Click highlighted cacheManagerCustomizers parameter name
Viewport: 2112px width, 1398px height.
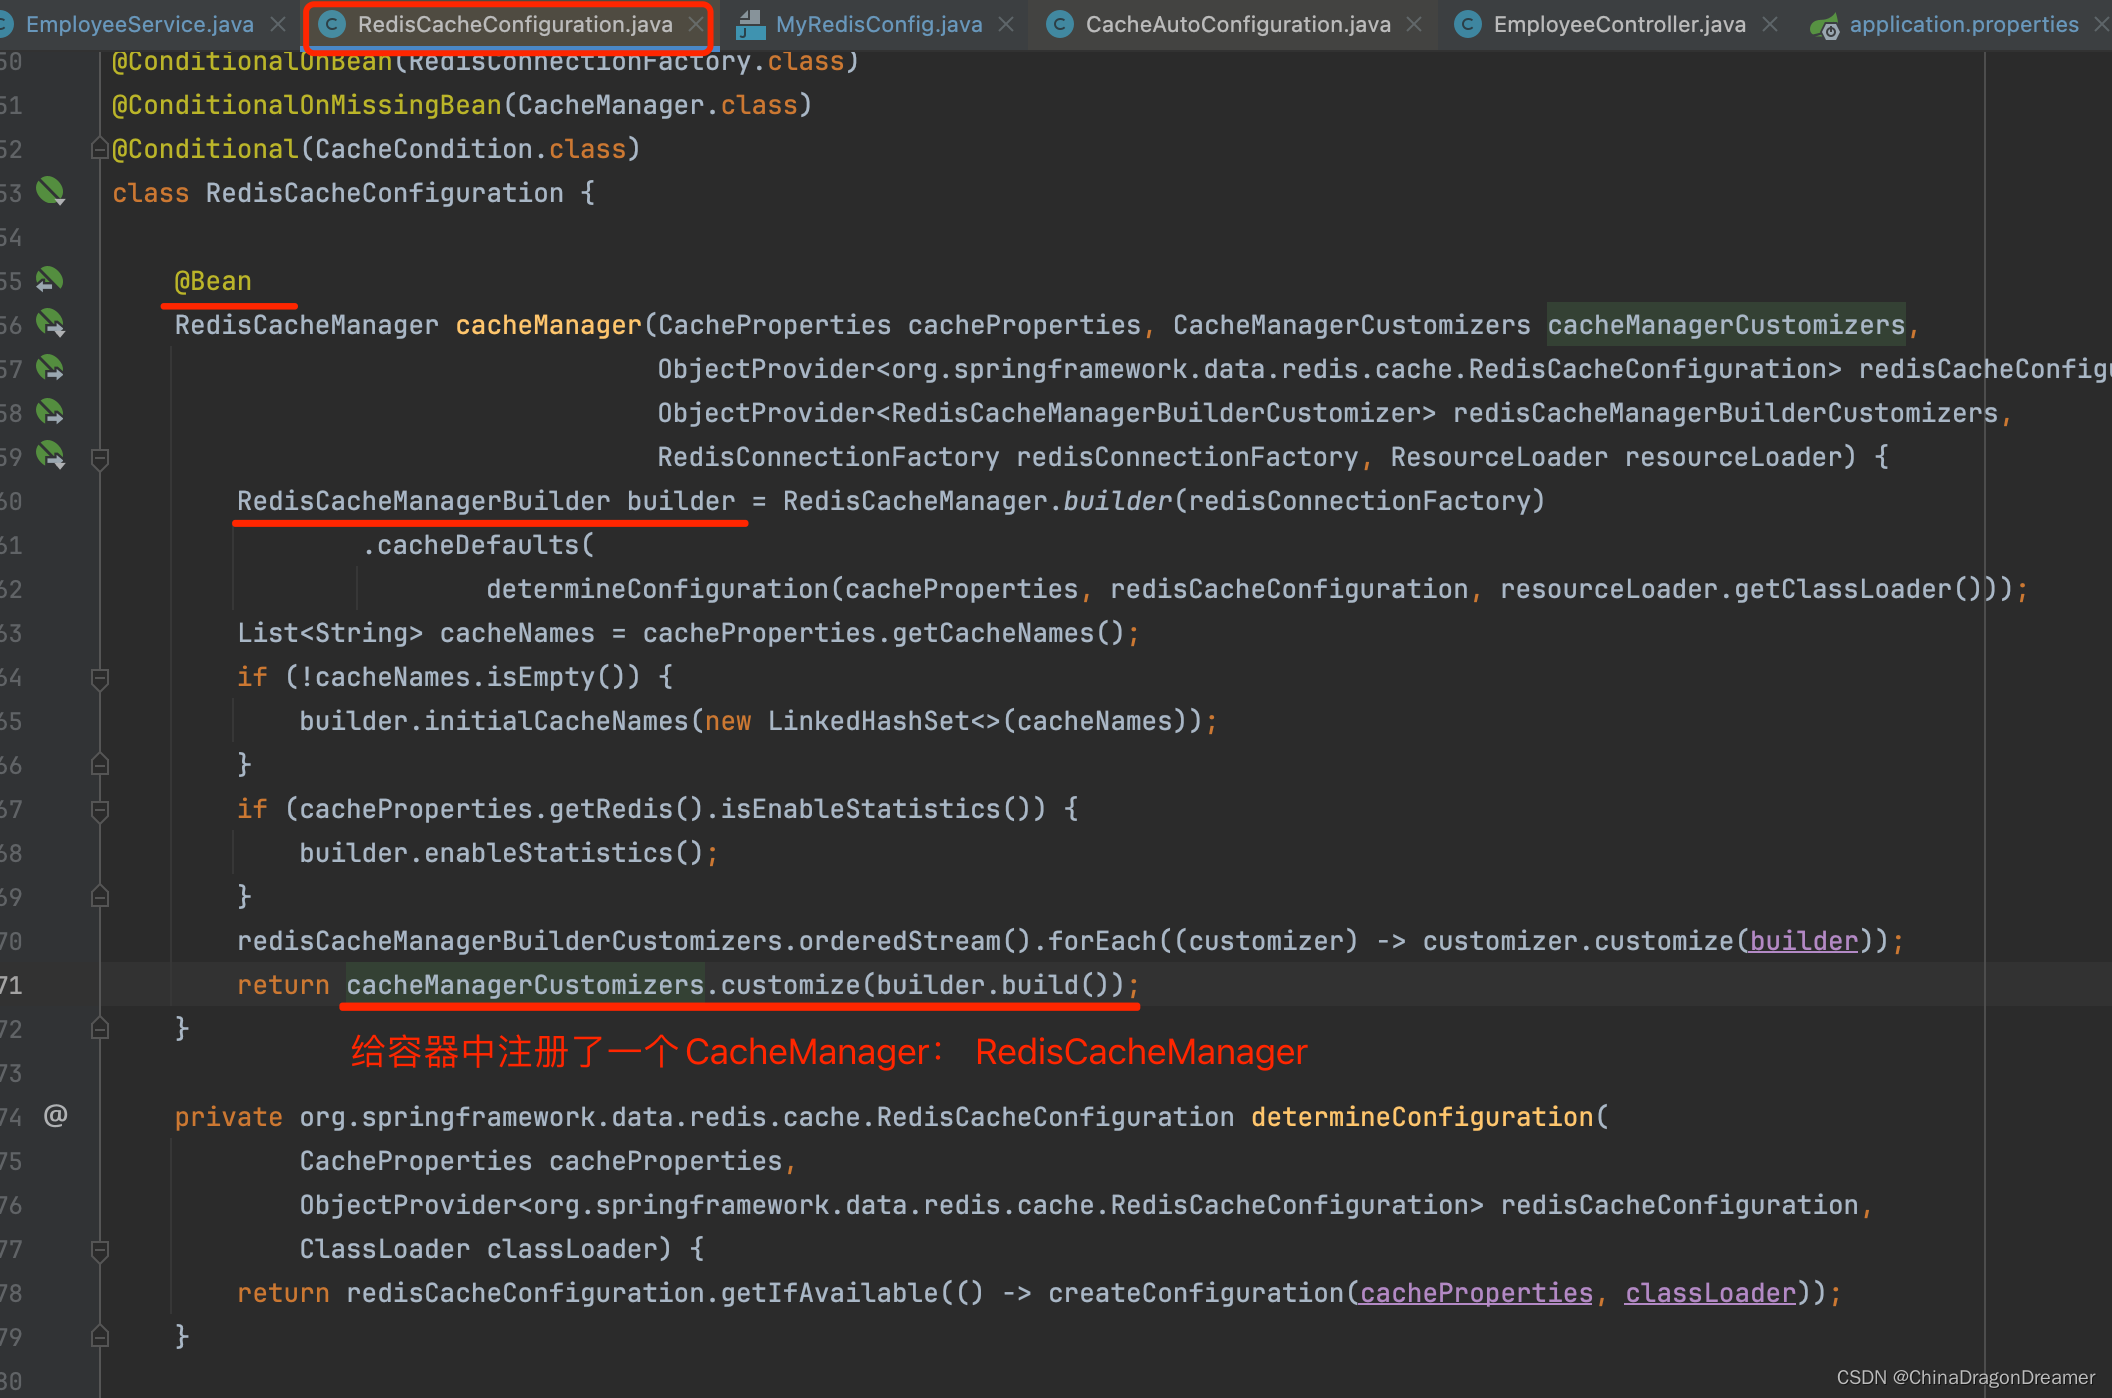(1726, 325)
